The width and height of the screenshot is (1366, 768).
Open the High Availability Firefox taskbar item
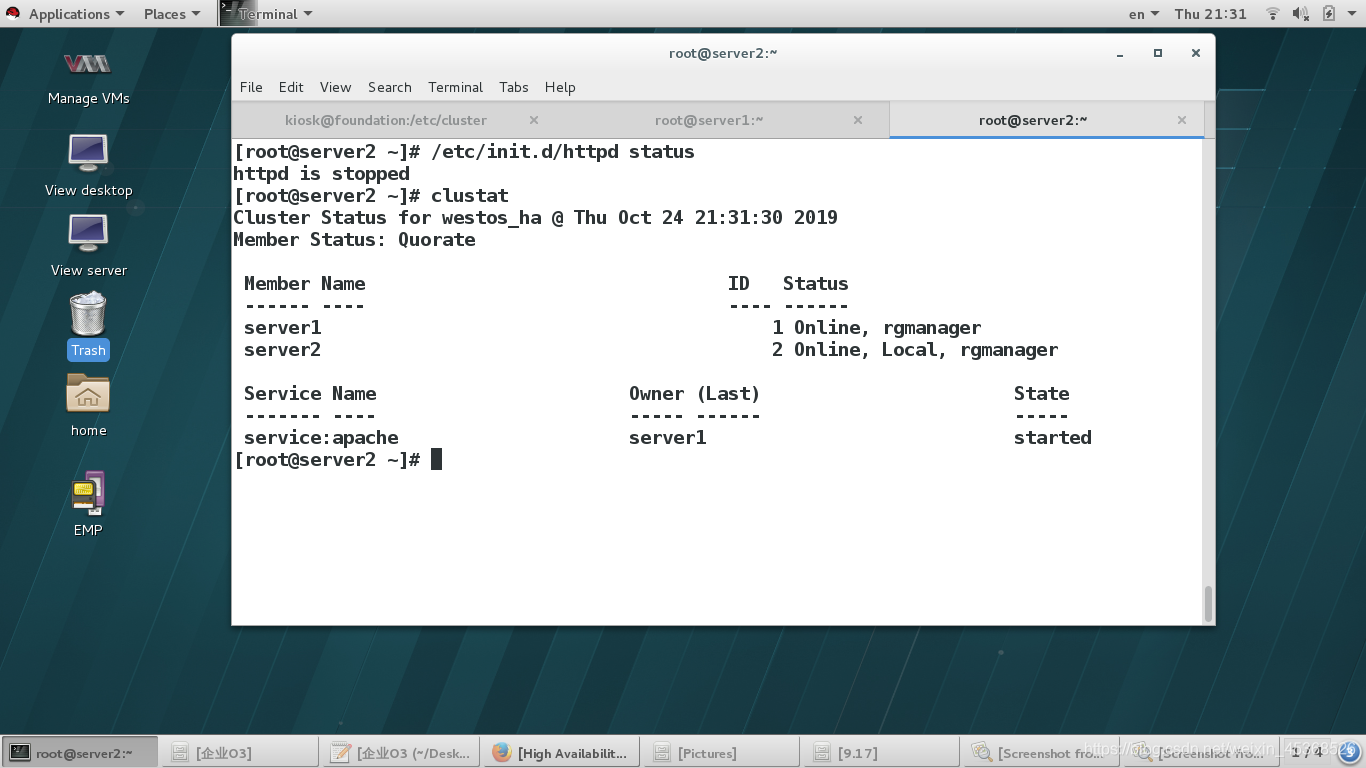point(561,753)
